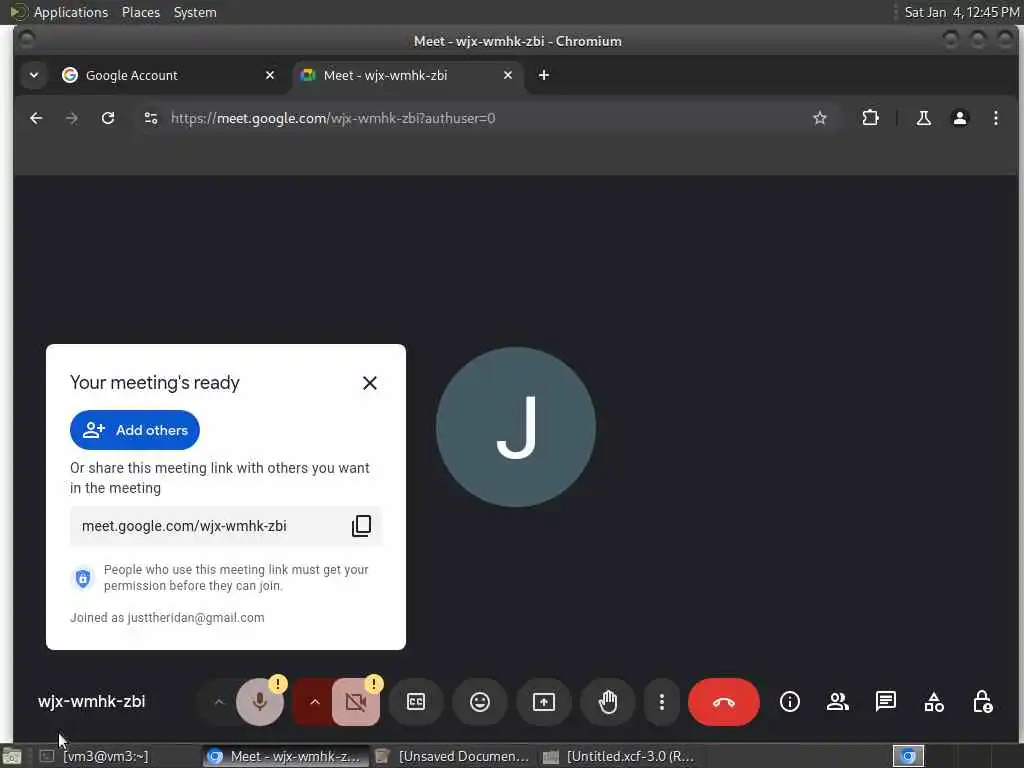The height and width of the screenshot is (768, 1024).
Task: Open Chrome Labs flask icon
Action: pyautogui.click(x=923, y=118)
